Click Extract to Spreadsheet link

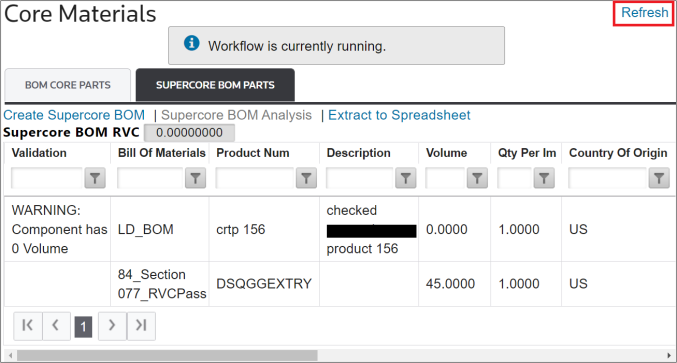tap(399, 115)
